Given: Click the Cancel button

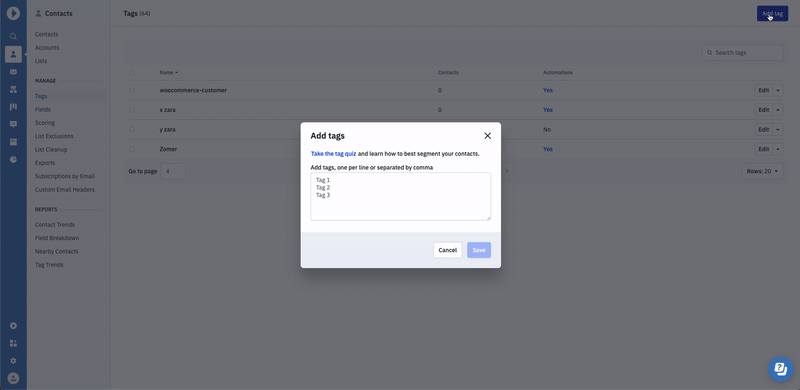Looking at the screenshot, I should click(447, 250).
